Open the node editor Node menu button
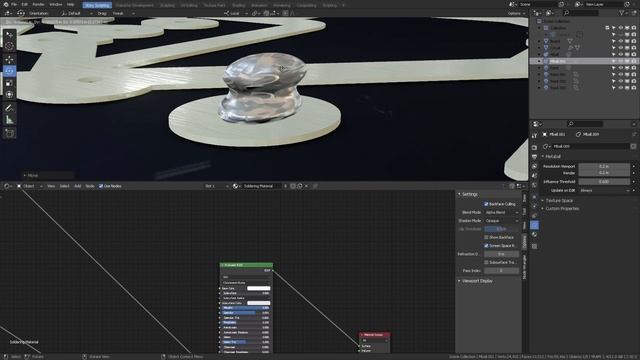Viewport: 640px width, 360px height. pyautogui.click(x=90, y=186)
